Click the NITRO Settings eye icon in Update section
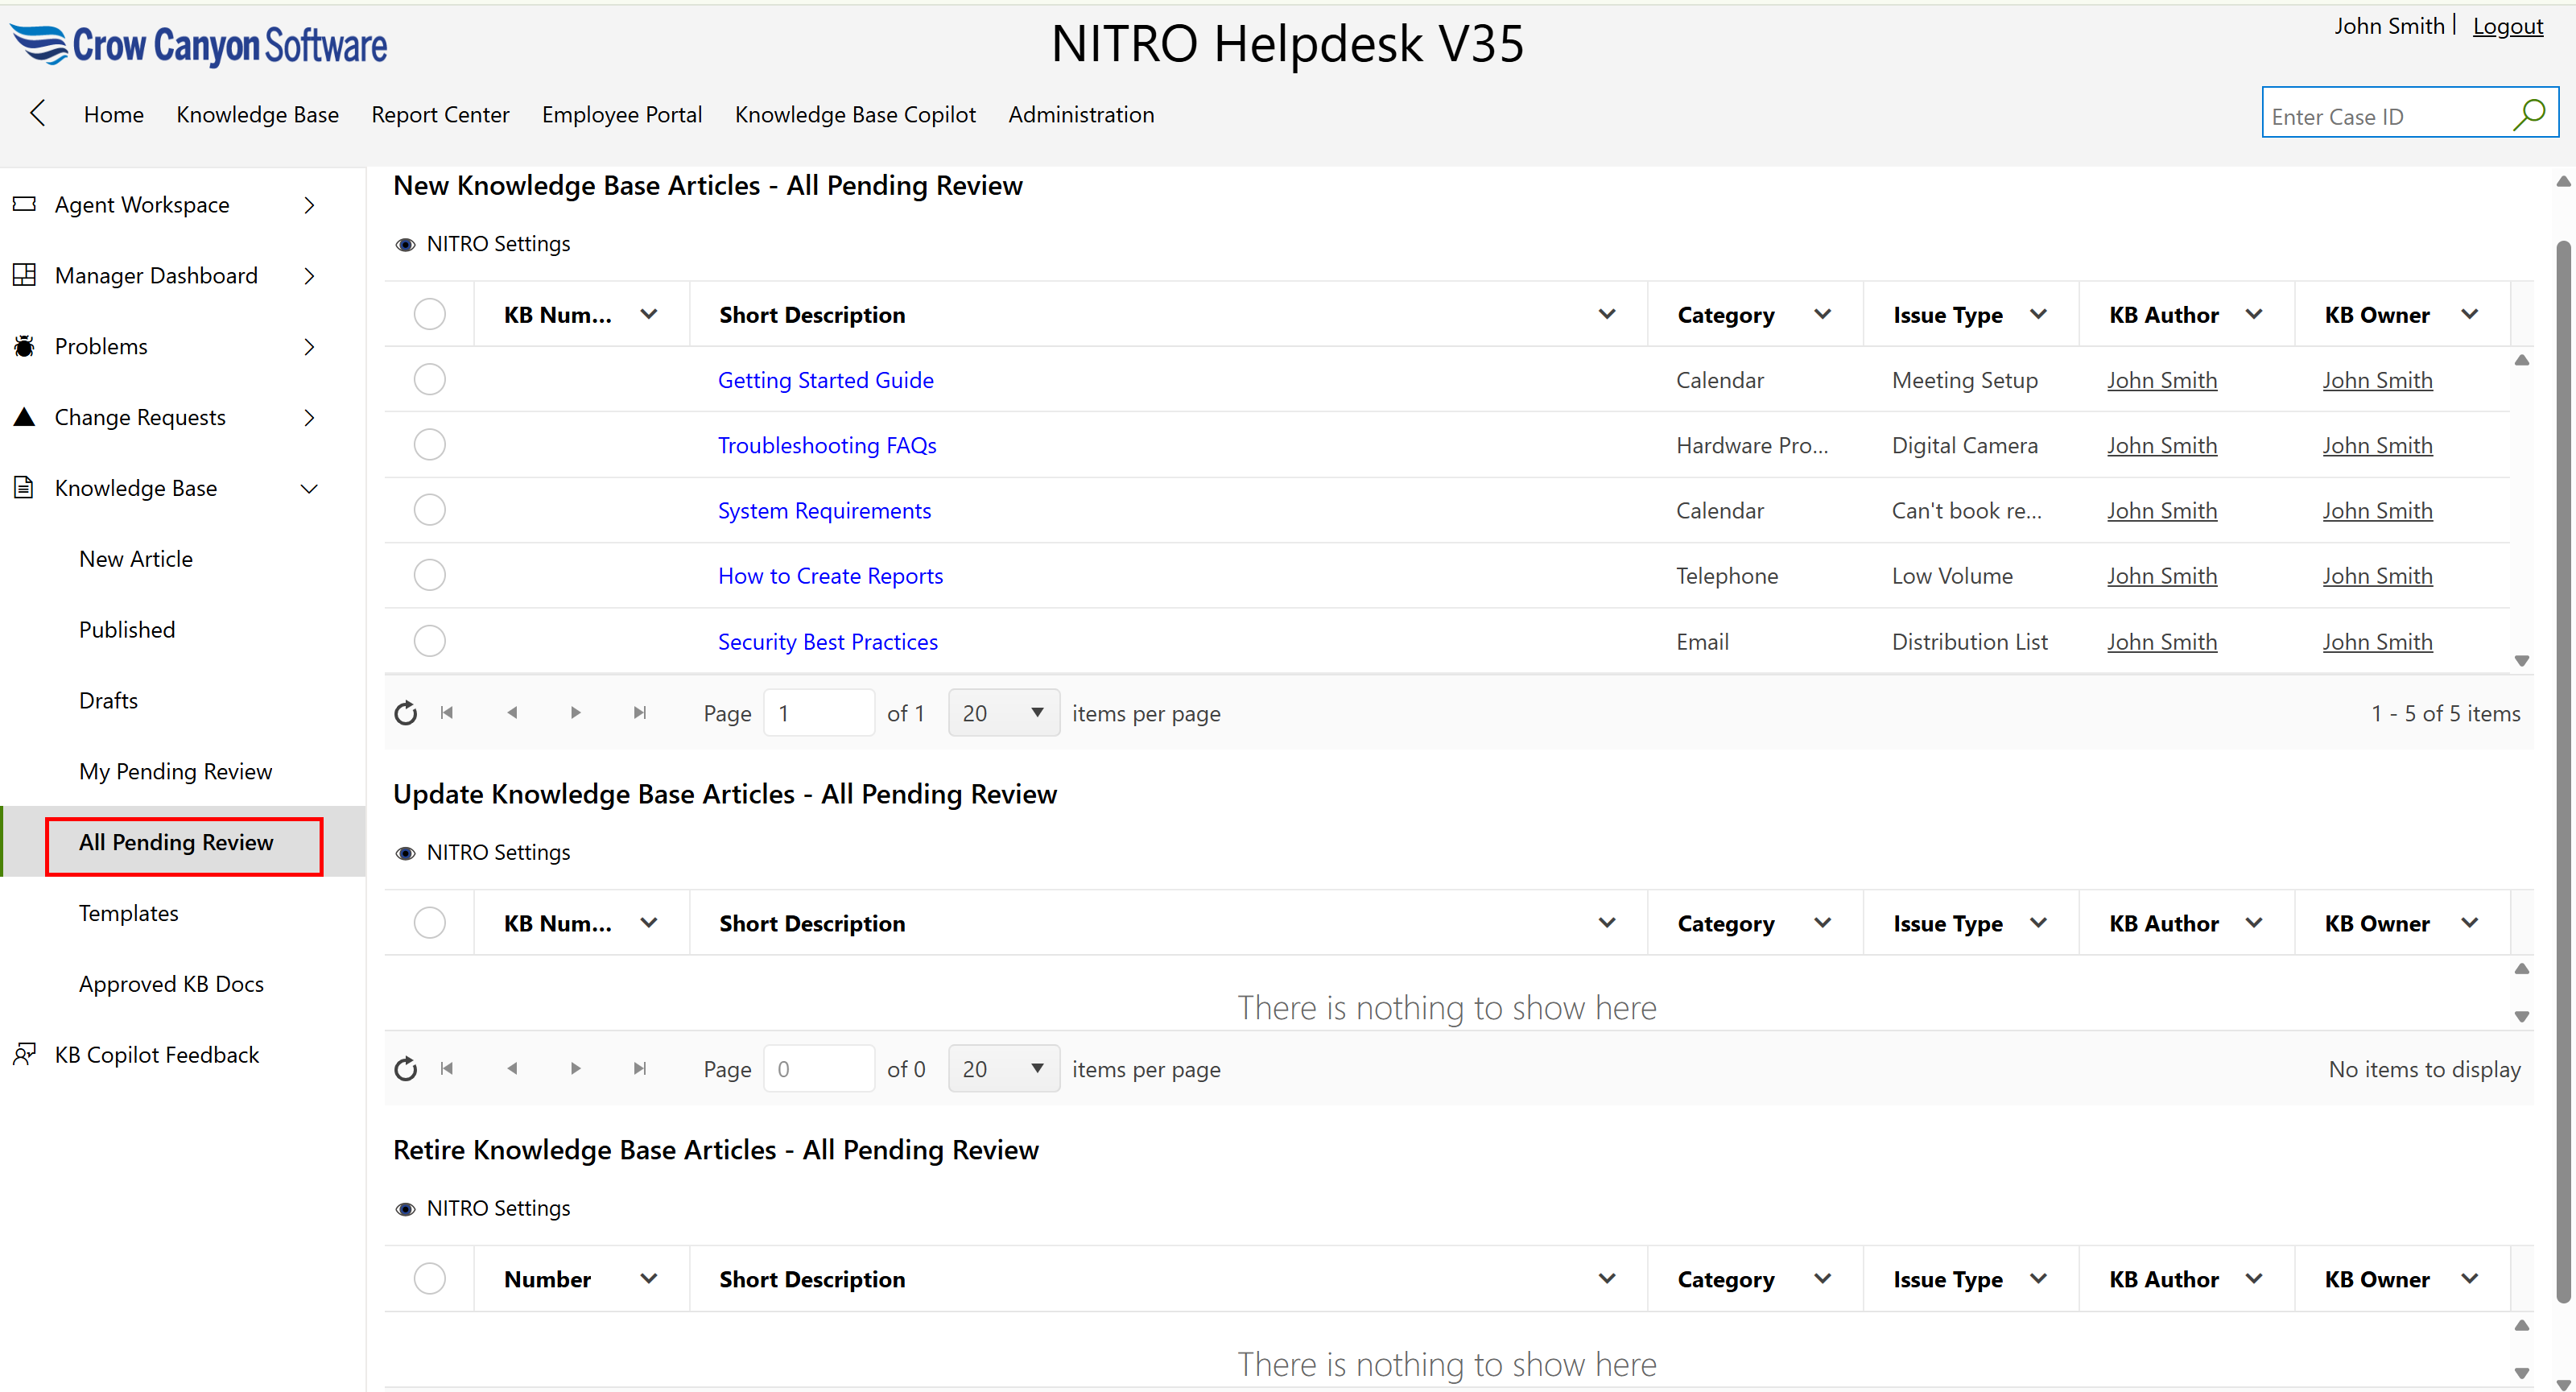Viewport: 2576px width, 1392px height. [405, 853]
